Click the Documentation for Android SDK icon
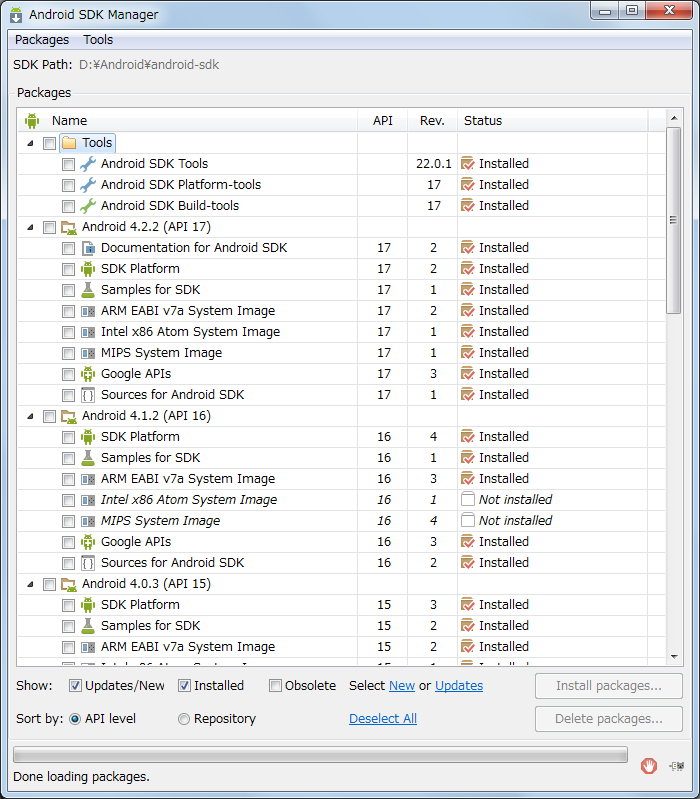The width and height of the screenshot is (700, 799). coord(88,248)
